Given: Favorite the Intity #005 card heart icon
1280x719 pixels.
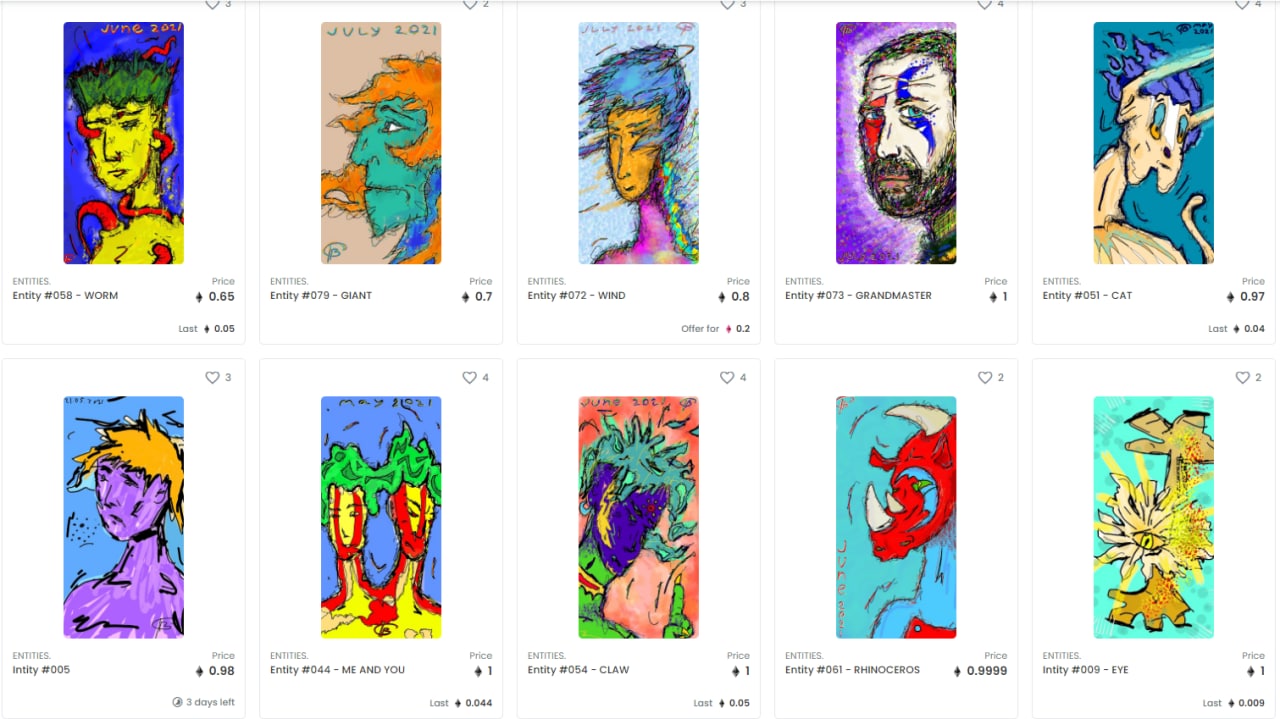Looking at the screenshot, I should click(x=212, y=378).
